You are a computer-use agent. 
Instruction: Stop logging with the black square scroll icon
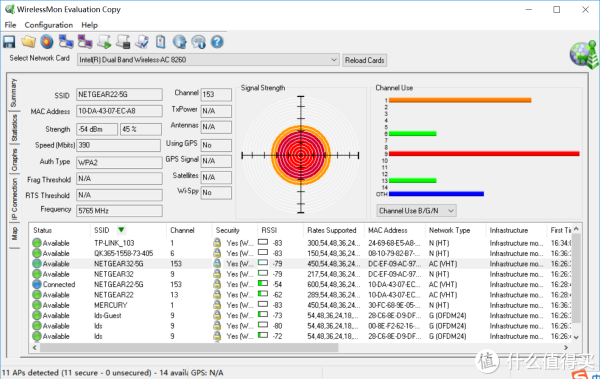tap(123, 42)
